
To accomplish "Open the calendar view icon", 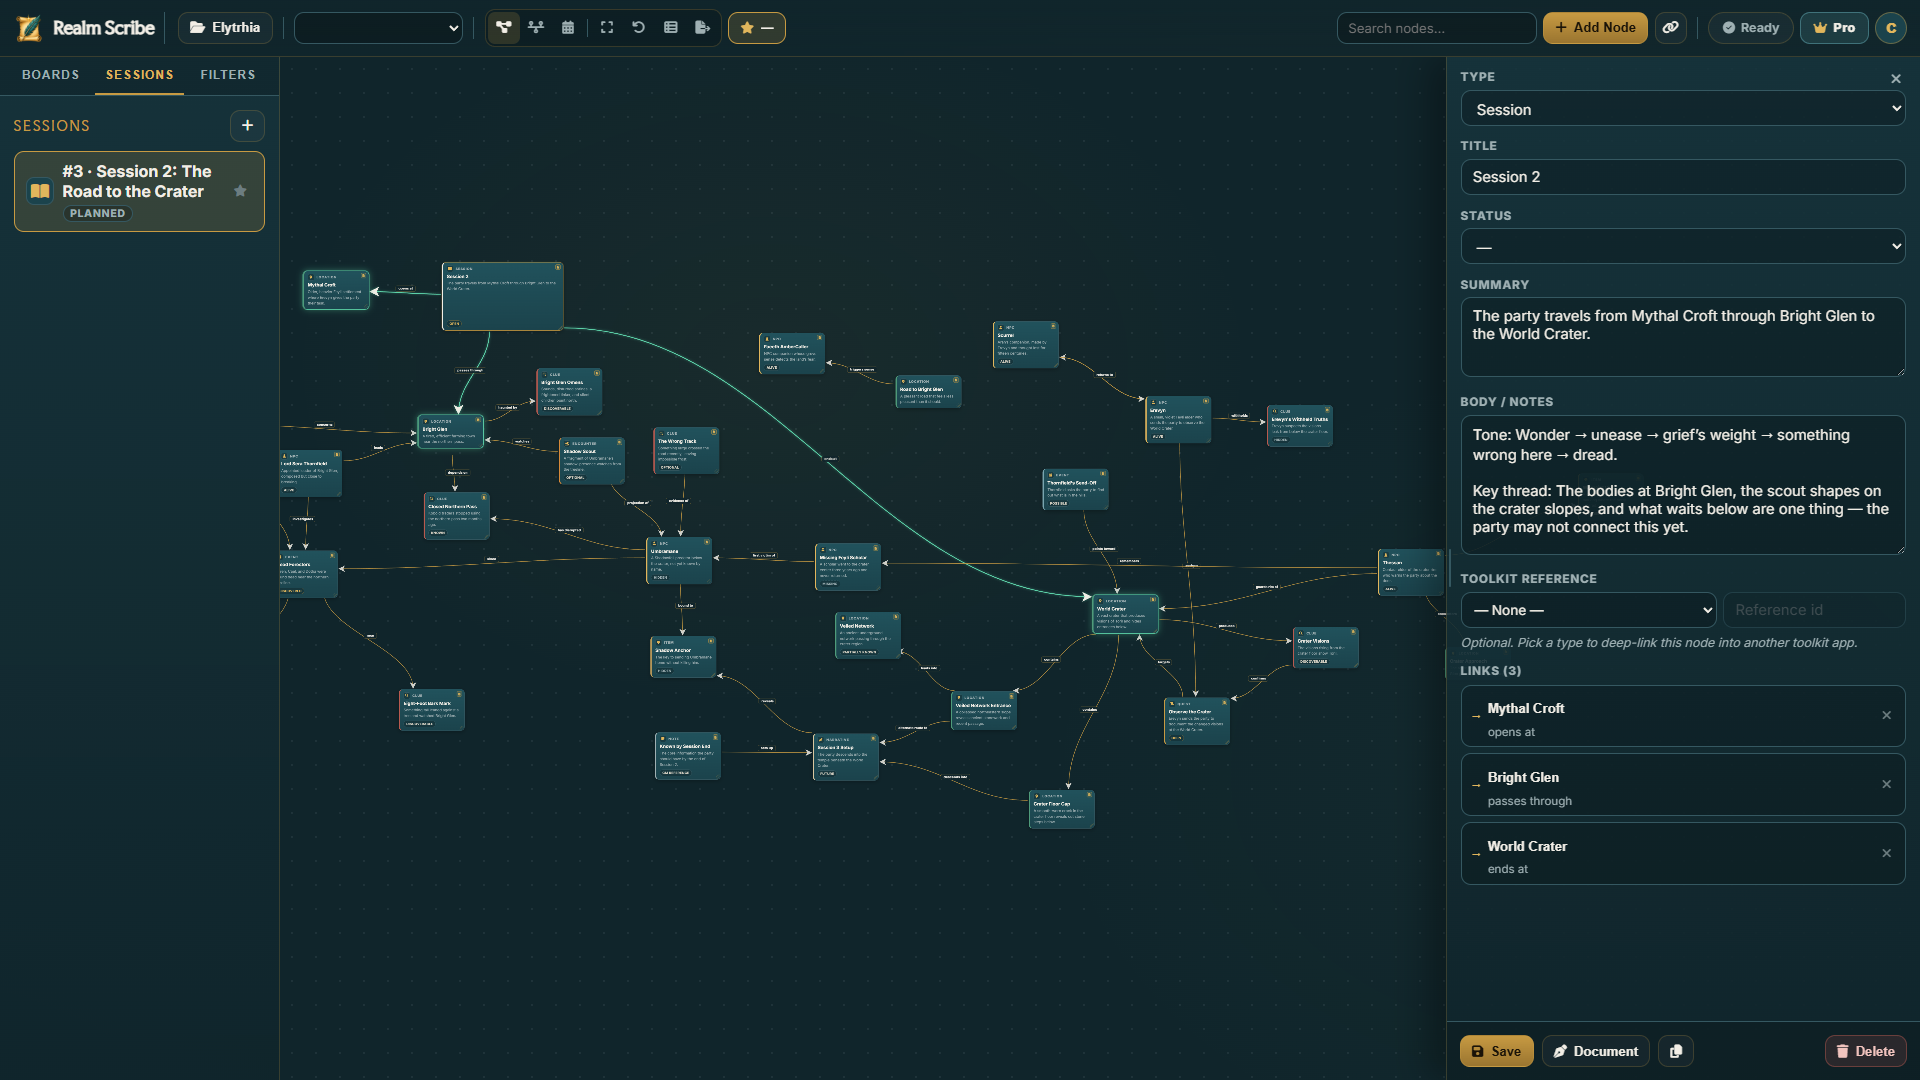I will 568,28.
